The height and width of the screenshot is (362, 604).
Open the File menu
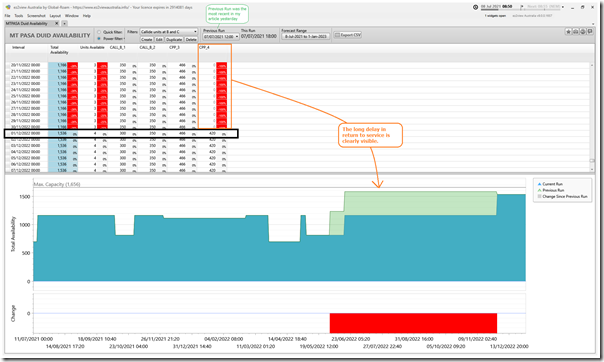pos(7,16)
